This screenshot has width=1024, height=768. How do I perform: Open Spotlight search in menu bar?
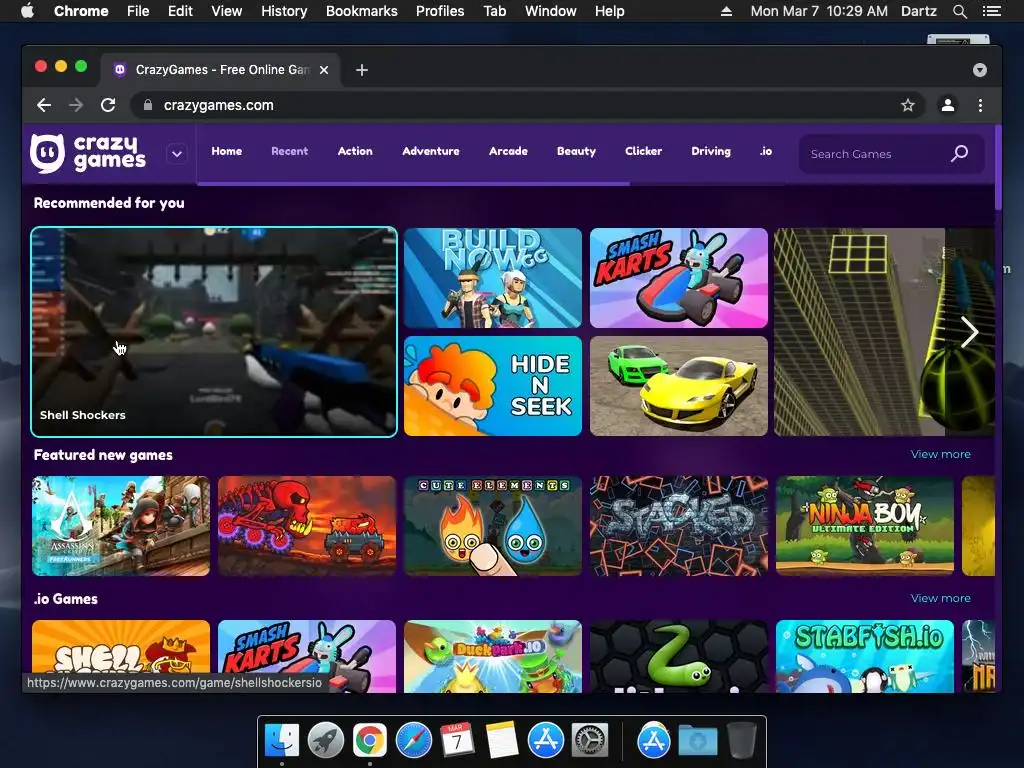coord(959,11)
